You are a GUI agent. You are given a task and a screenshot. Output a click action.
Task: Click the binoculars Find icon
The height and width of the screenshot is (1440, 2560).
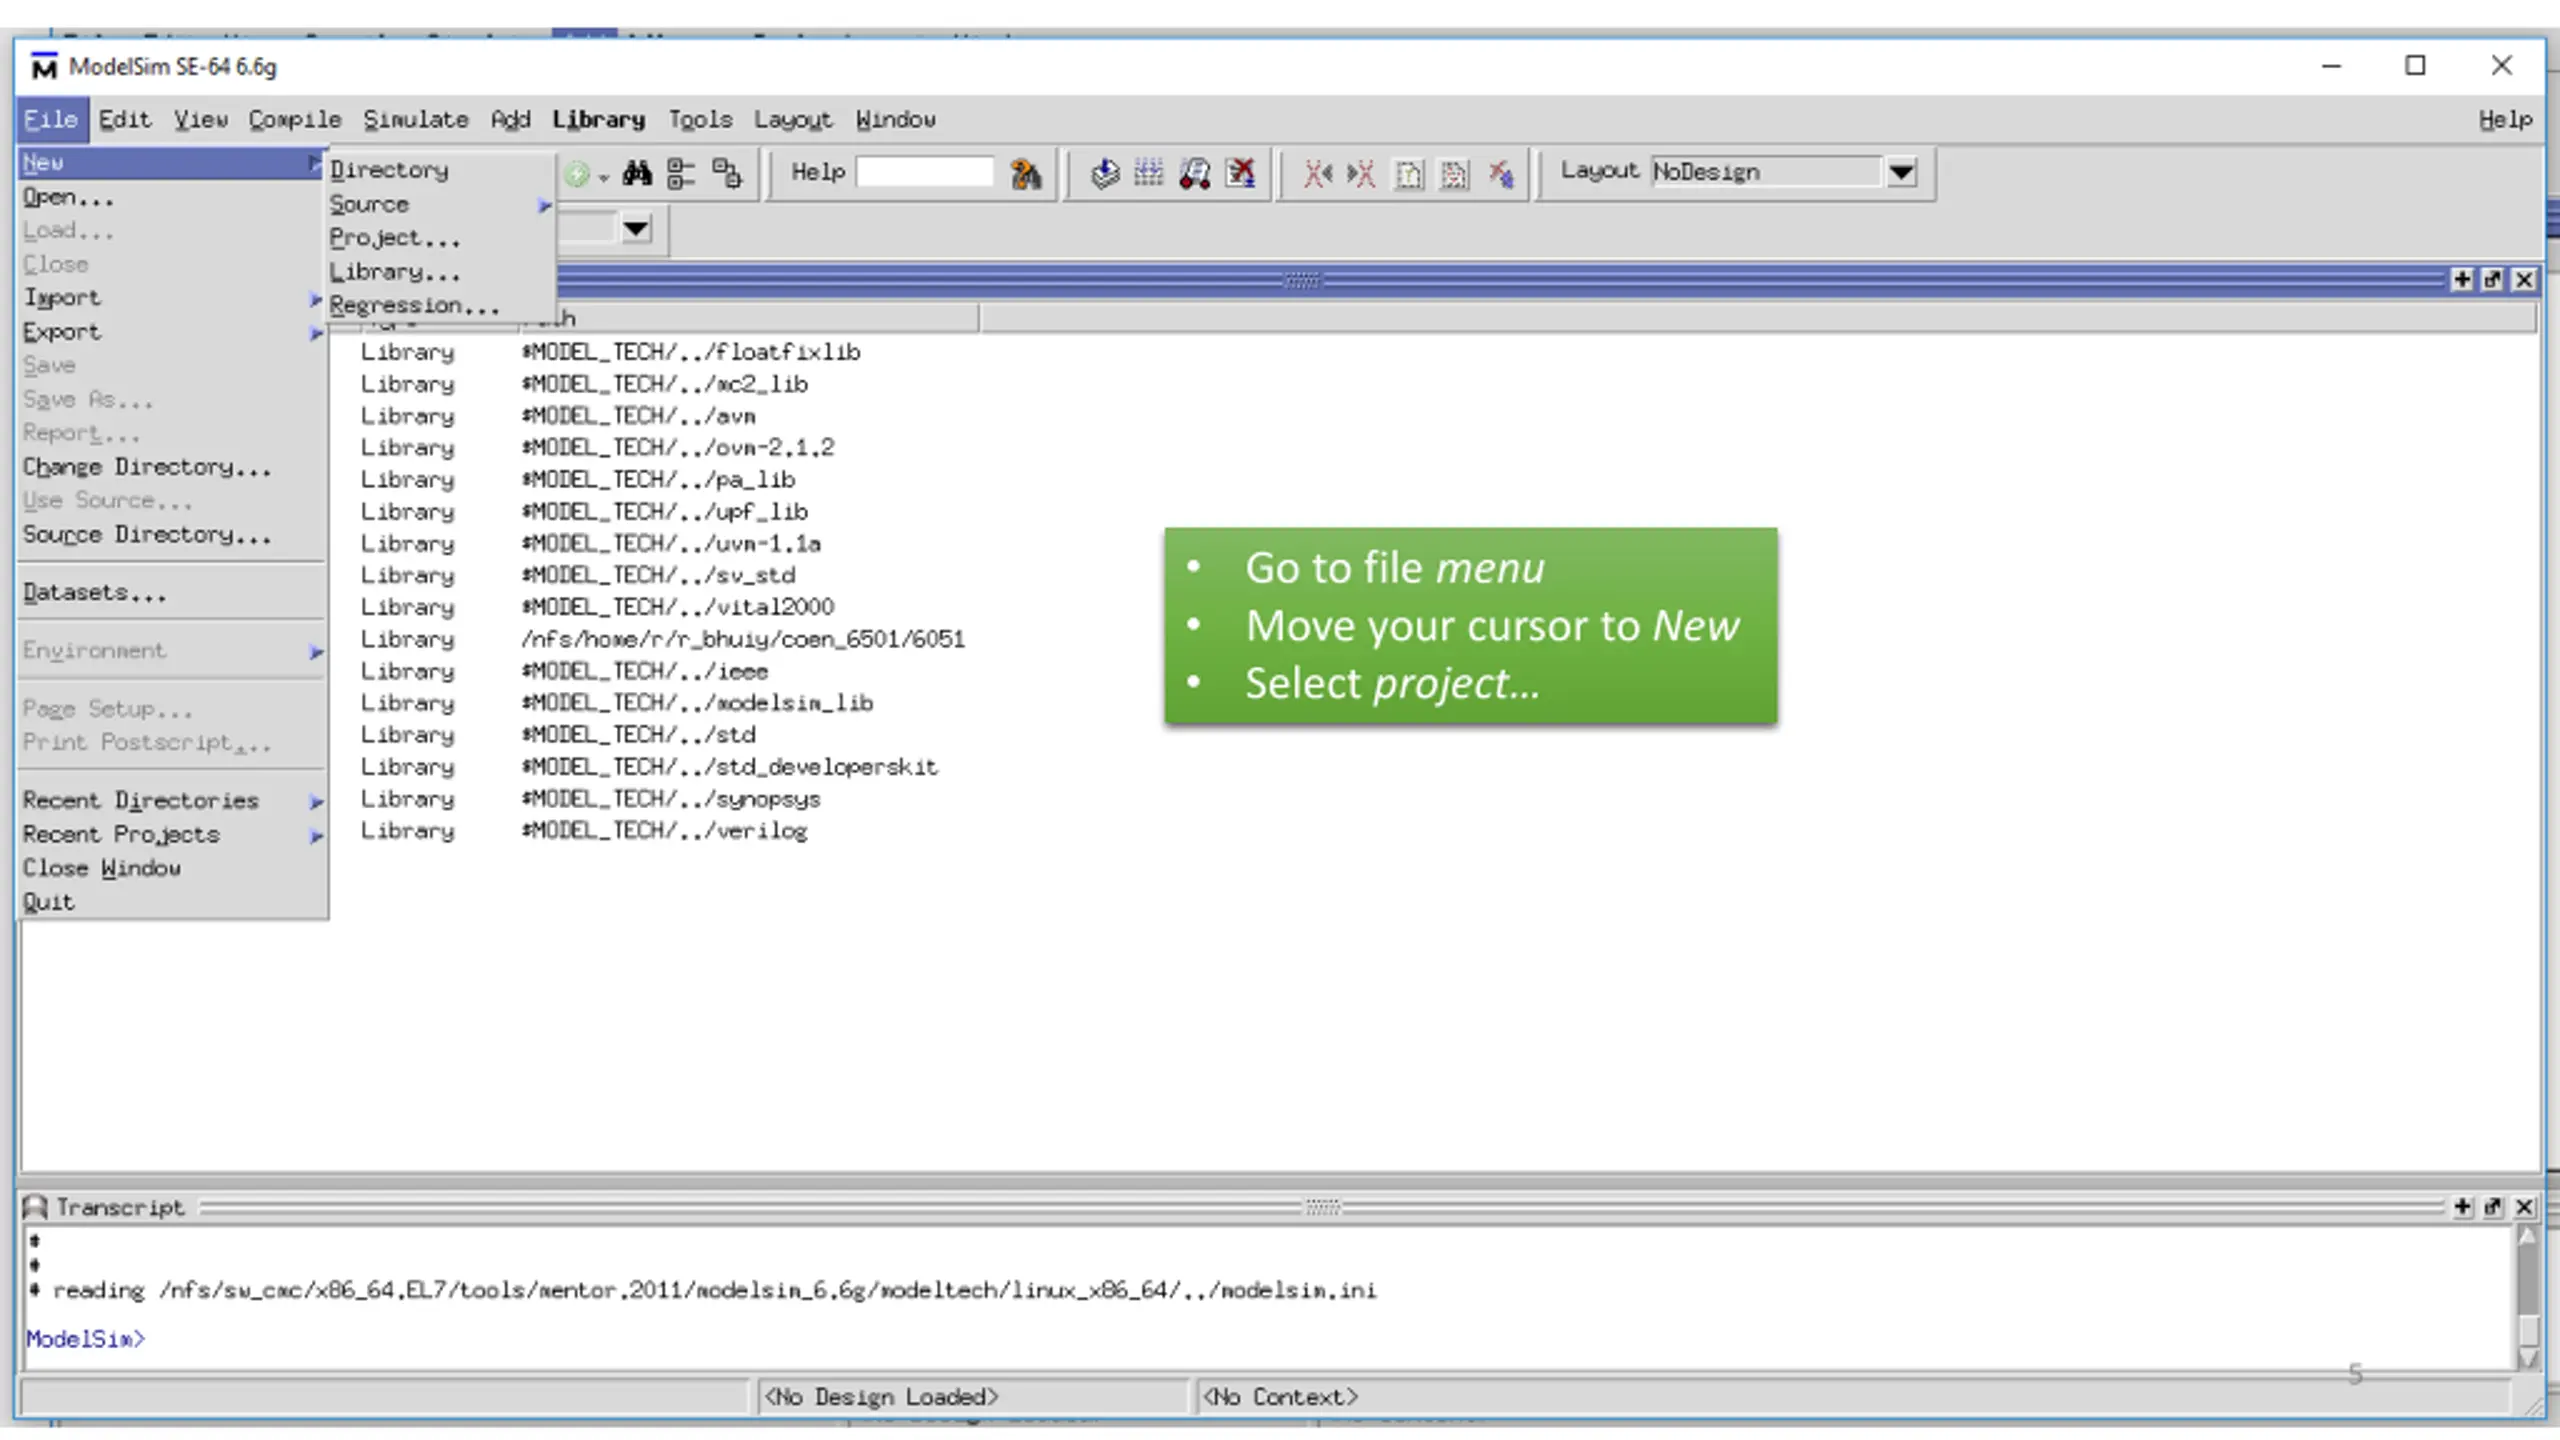tap(637, 174)
